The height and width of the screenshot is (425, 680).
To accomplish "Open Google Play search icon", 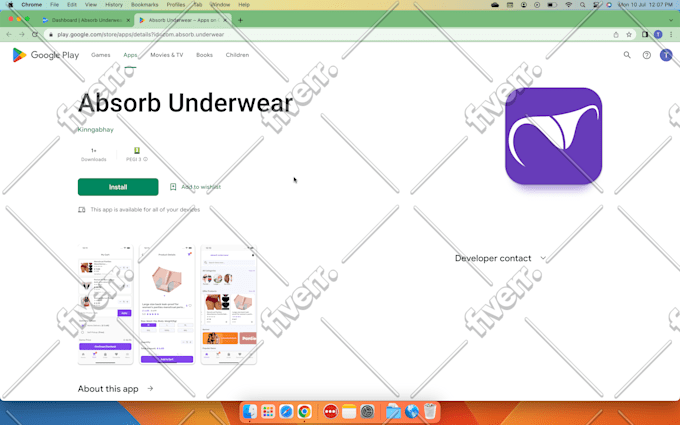I will pos(627,55).
